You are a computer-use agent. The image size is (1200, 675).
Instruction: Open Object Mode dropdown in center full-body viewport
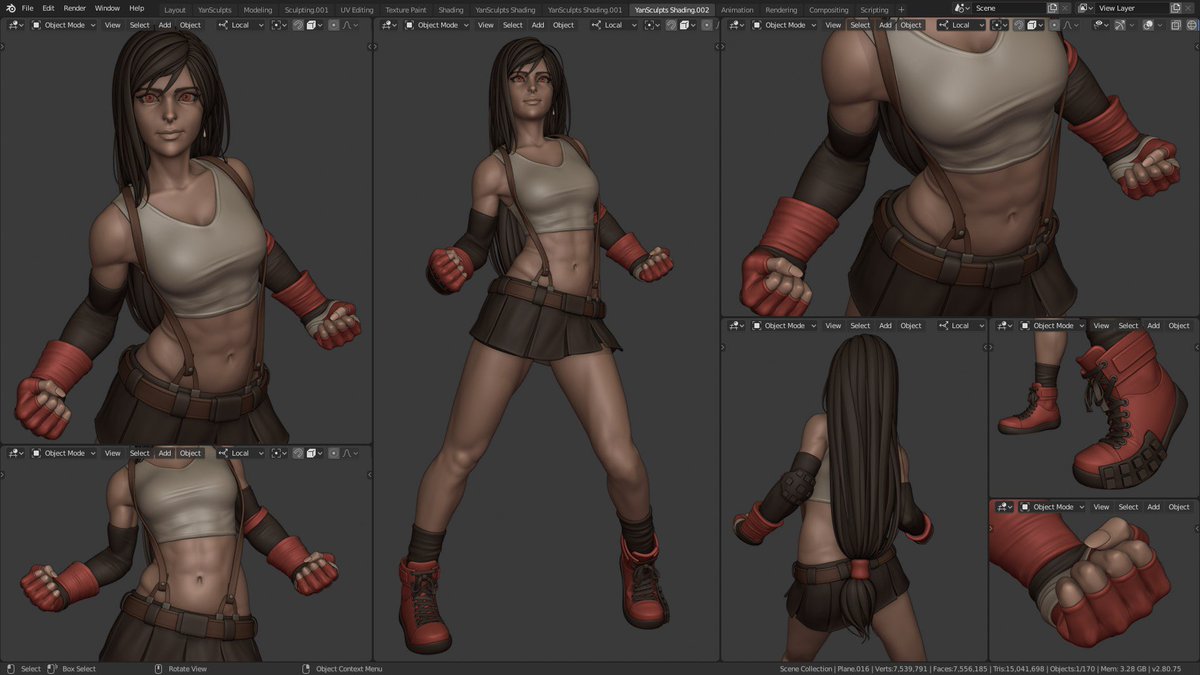[x=436, y=25]
